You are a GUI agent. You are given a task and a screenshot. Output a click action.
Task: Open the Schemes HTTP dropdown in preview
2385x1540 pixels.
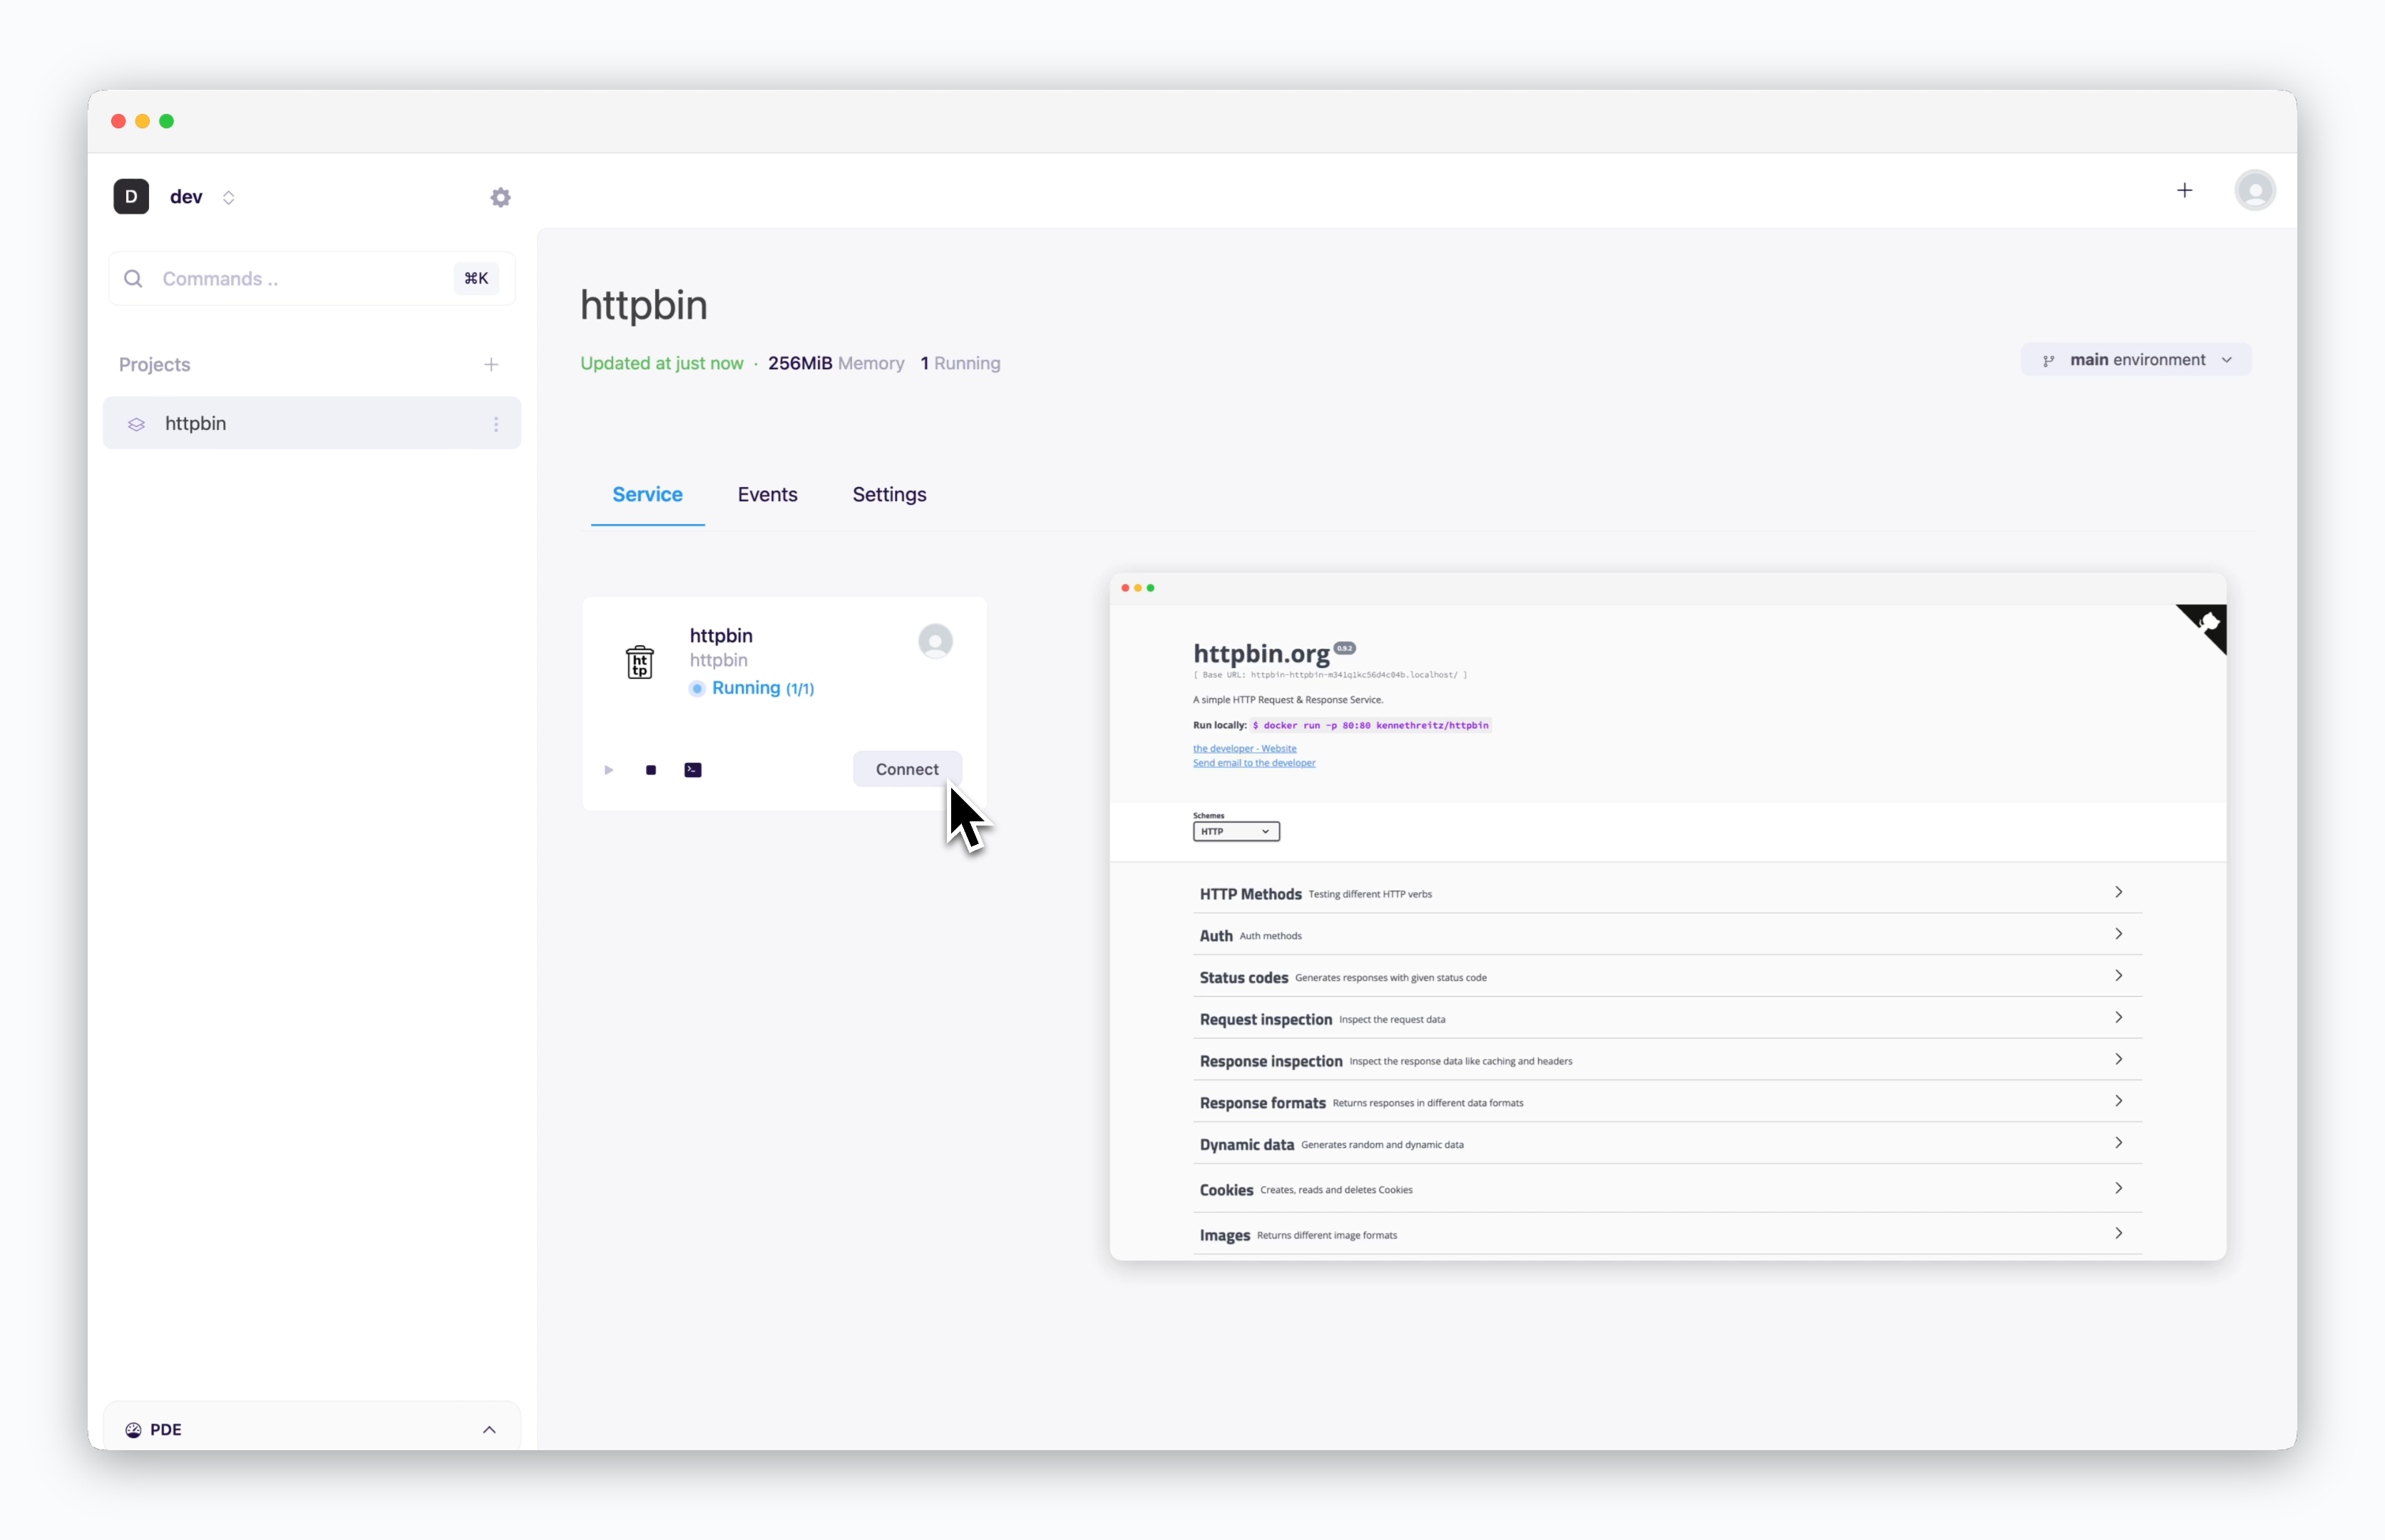tap(1236, 831)
